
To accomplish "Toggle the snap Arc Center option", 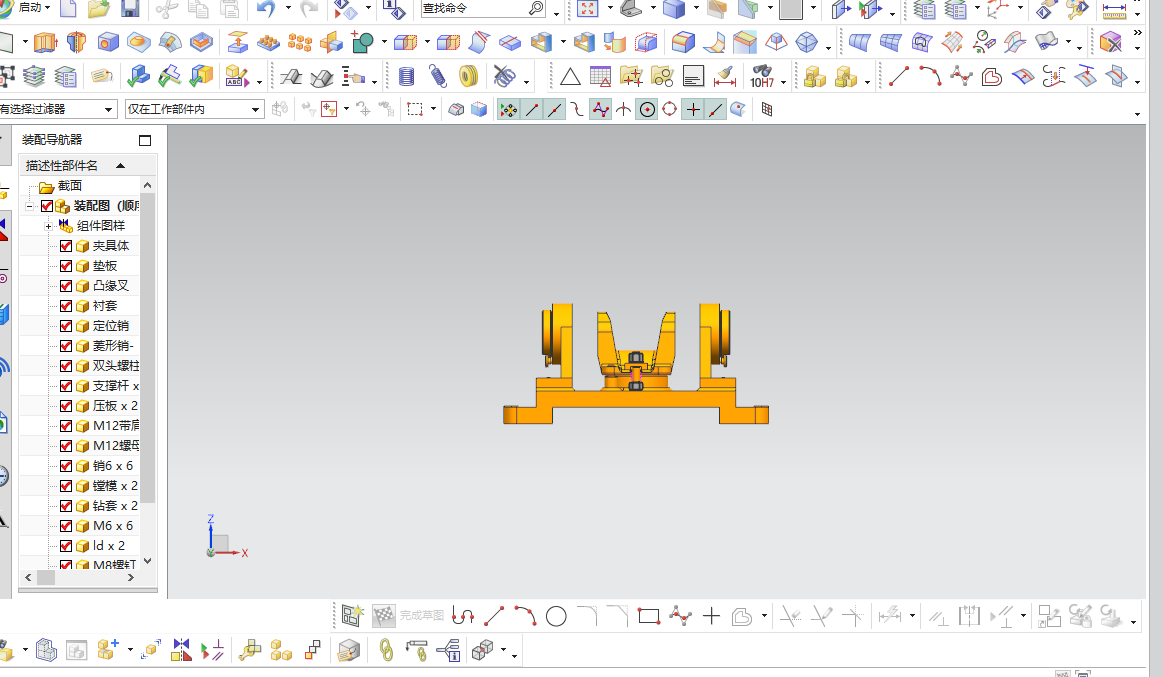I will click(x=647, y=110).
